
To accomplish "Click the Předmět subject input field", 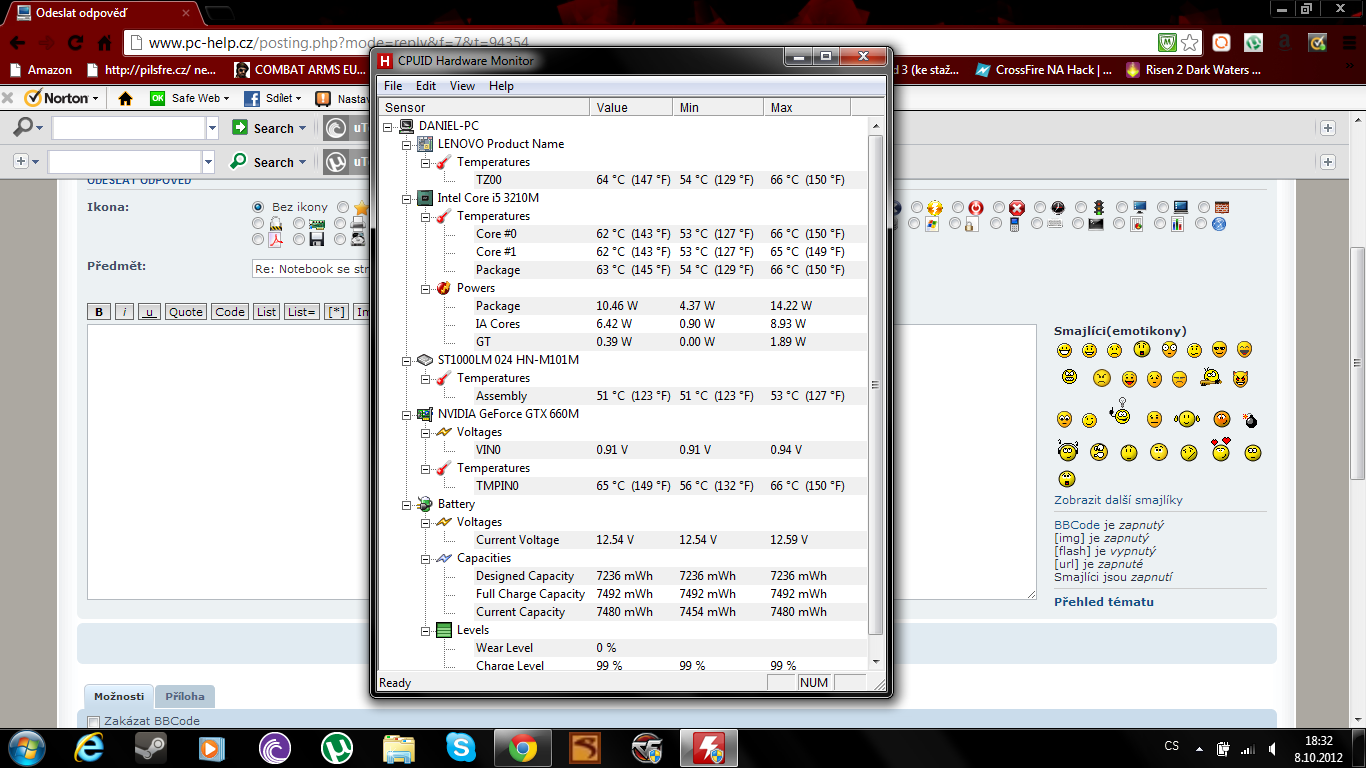I will pos(310,269).
